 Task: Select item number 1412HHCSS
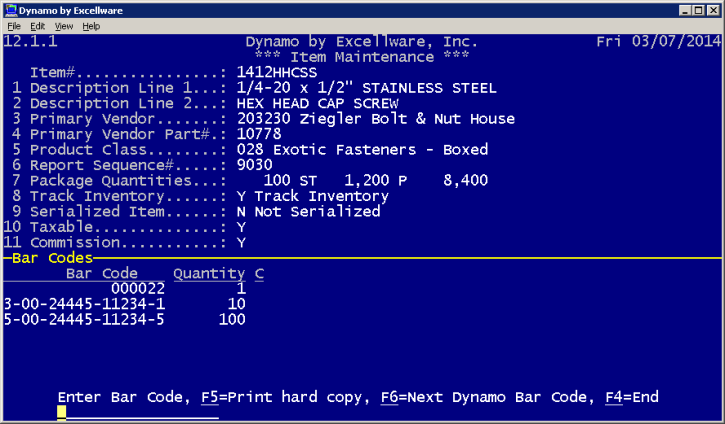click(x=276, y=73)
